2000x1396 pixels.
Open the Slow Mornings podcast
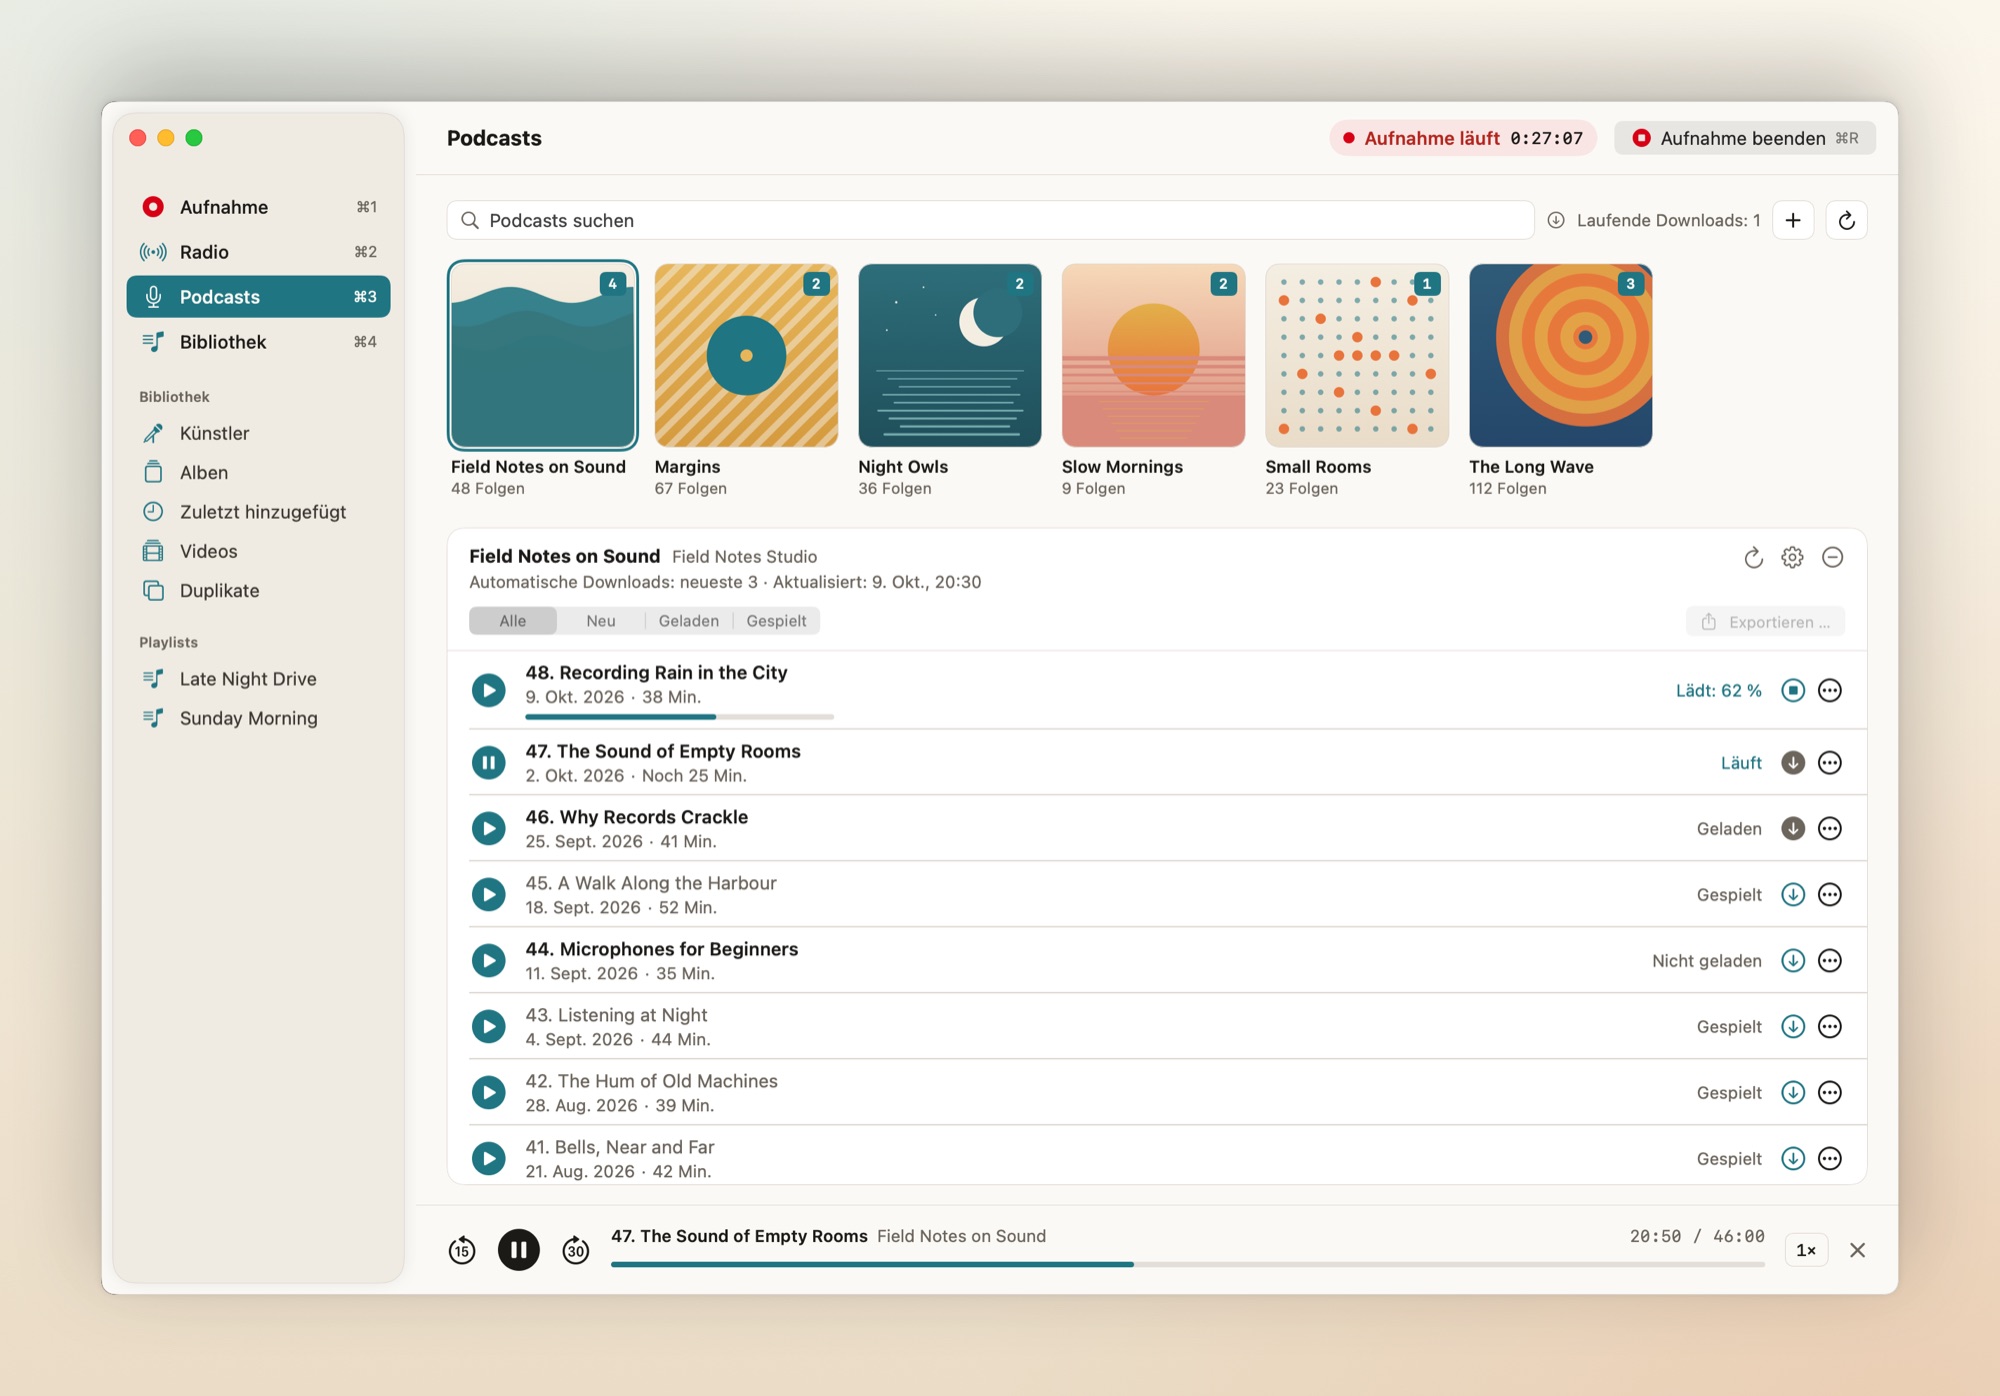tap(1154, 355)
